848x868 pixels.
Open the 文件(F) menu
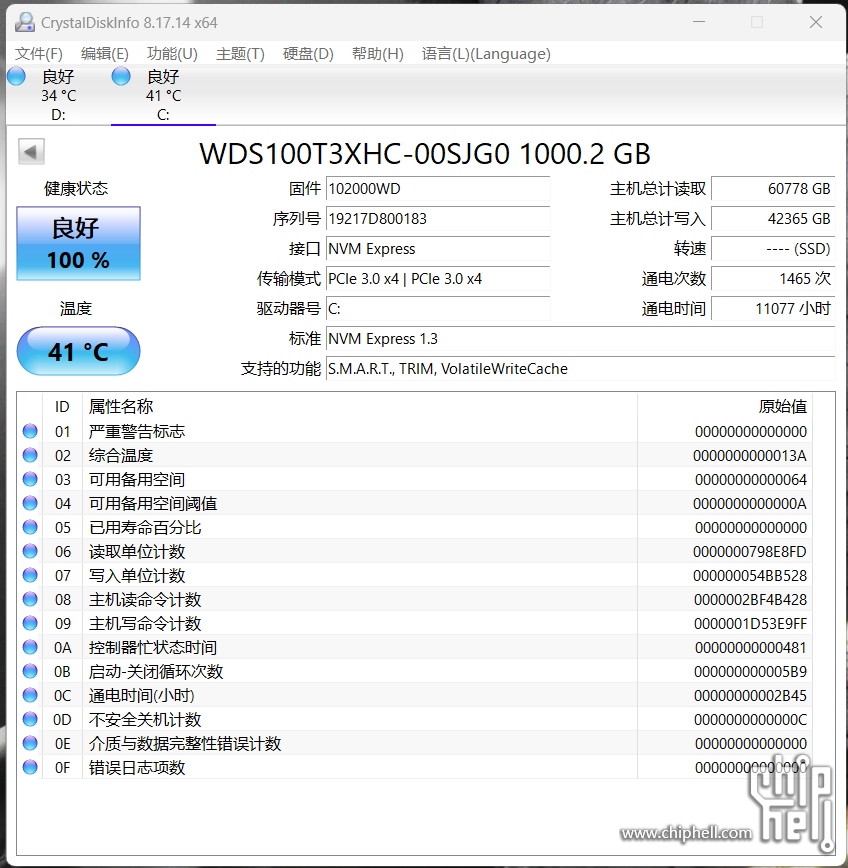39,54
